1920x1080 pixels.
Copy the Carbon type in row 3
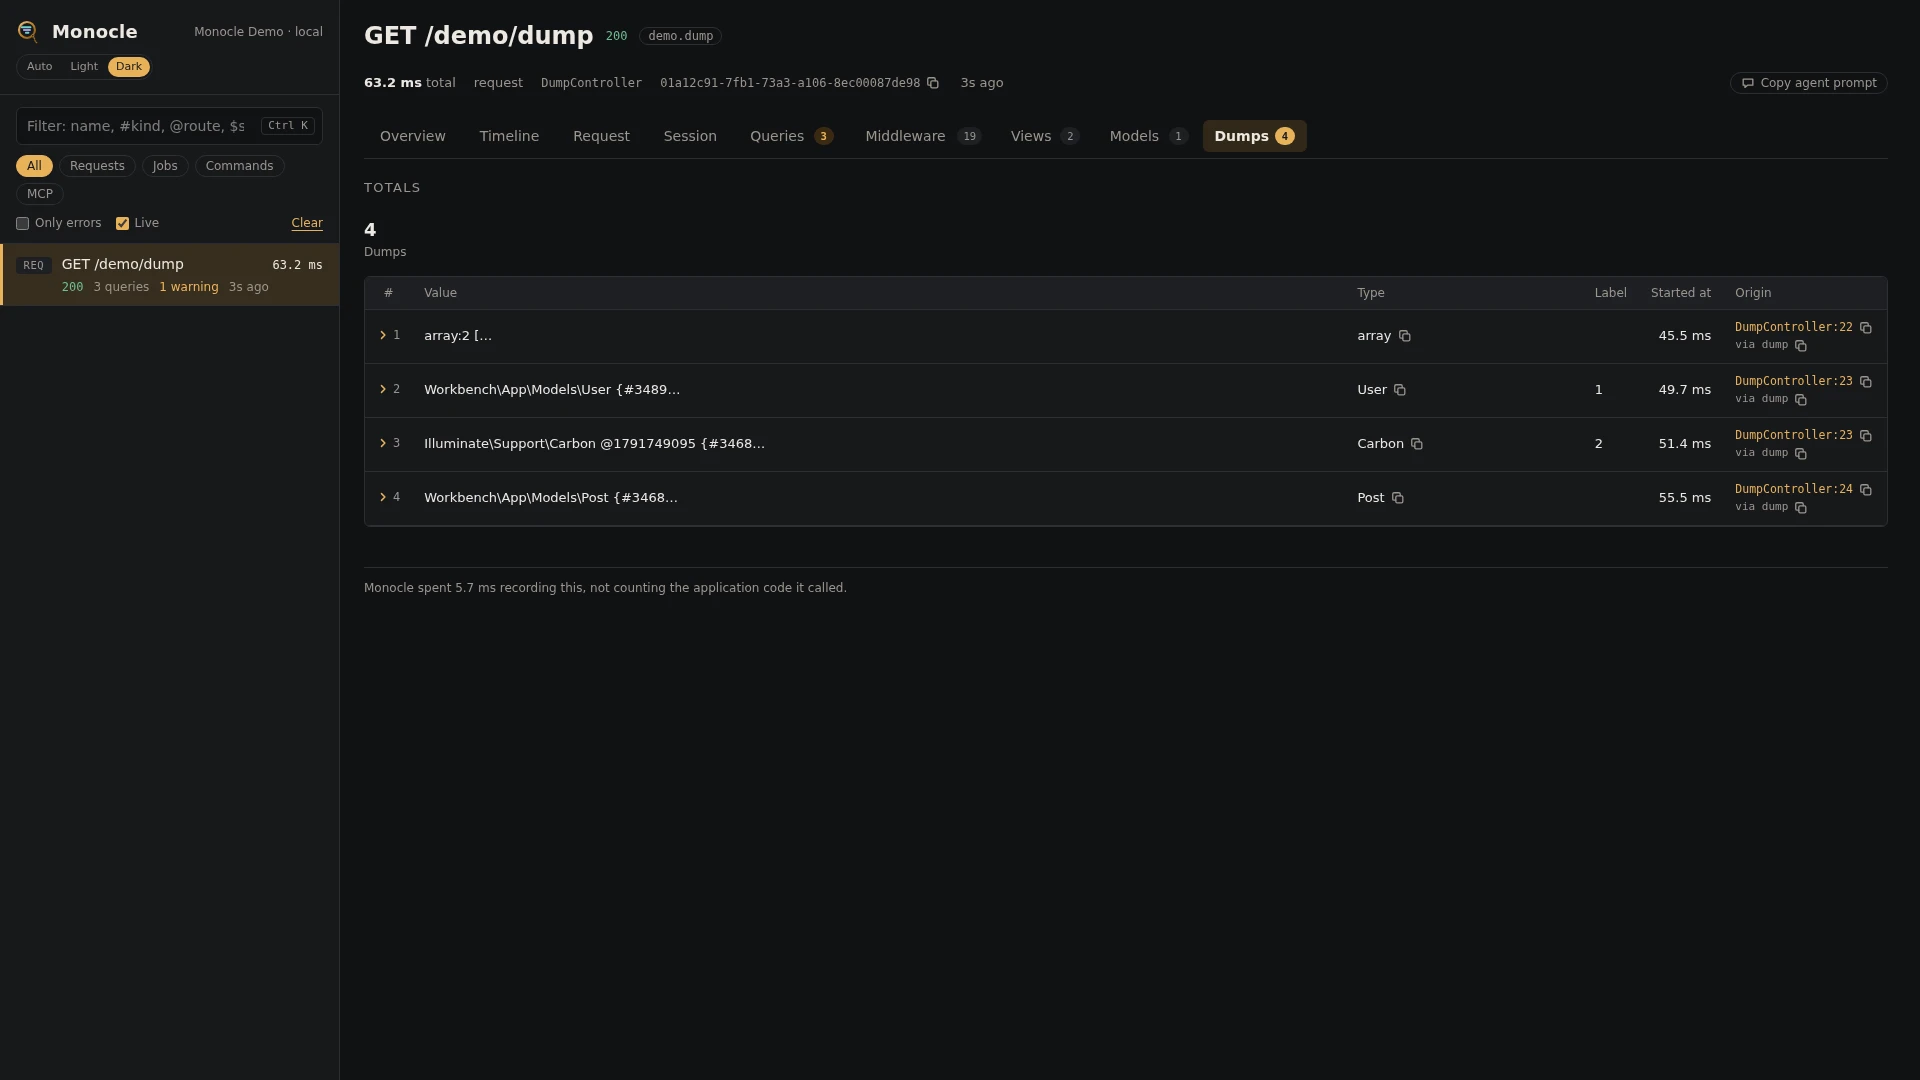coord(1417,444)
